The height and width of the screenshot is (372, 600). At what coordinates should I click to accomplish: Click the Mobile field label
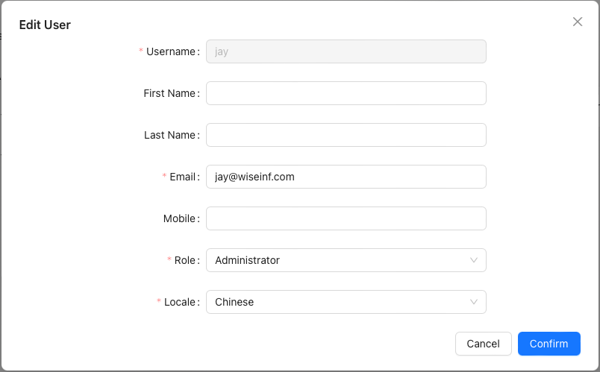coord(179,218)
